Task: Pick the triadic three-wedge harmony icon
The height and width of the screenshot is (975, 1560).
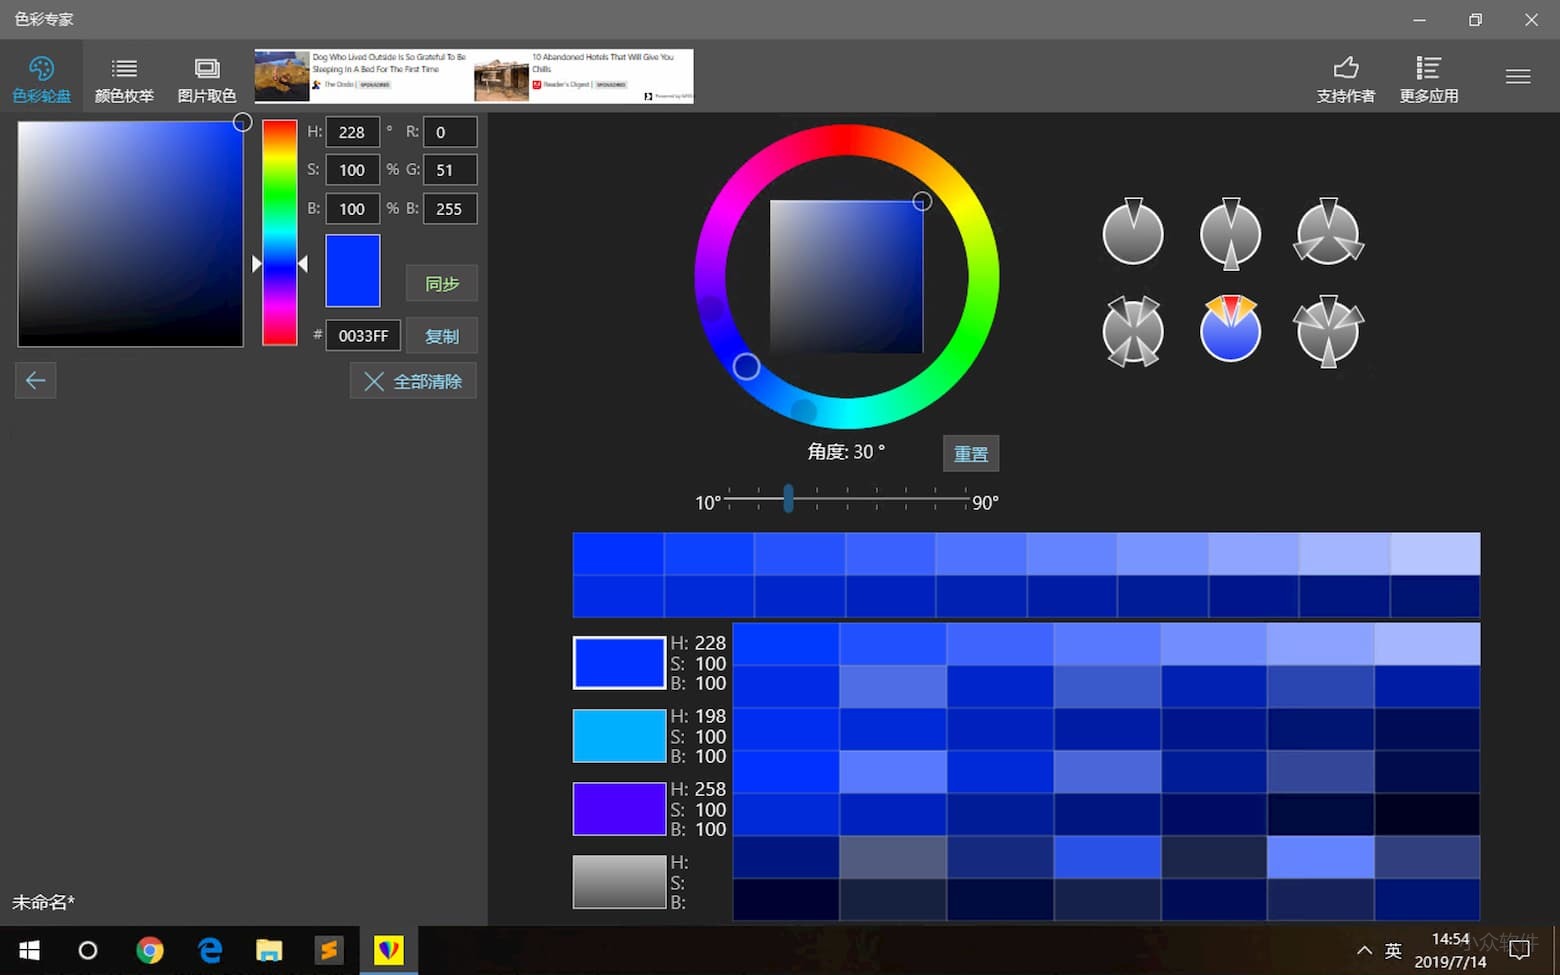Action: tap(1328, 233)
